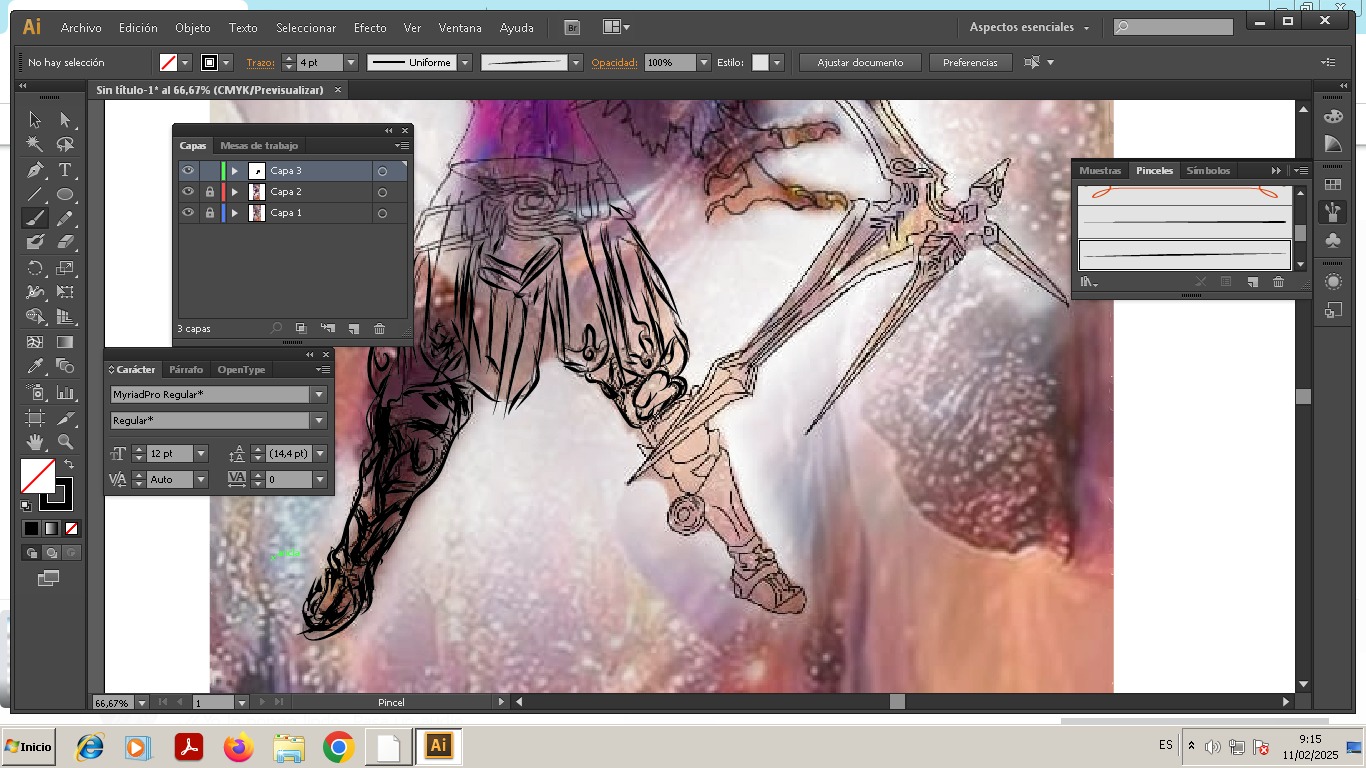Select the Zoom tool

65,441
